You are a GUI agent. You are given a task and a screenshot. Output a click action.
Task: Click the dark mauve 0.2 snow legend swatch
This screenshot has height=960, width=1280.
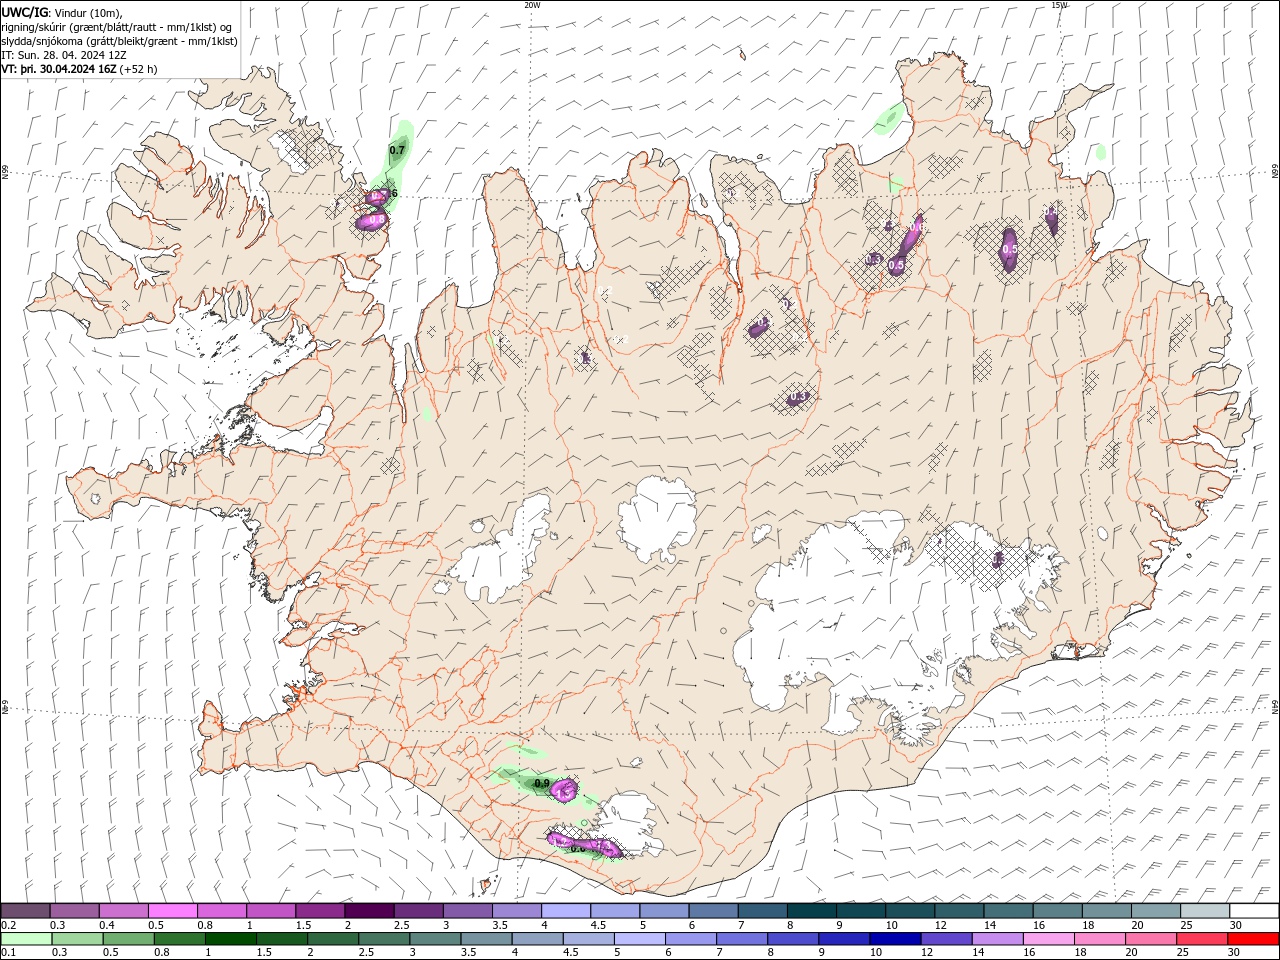click(x=25, y=911)
